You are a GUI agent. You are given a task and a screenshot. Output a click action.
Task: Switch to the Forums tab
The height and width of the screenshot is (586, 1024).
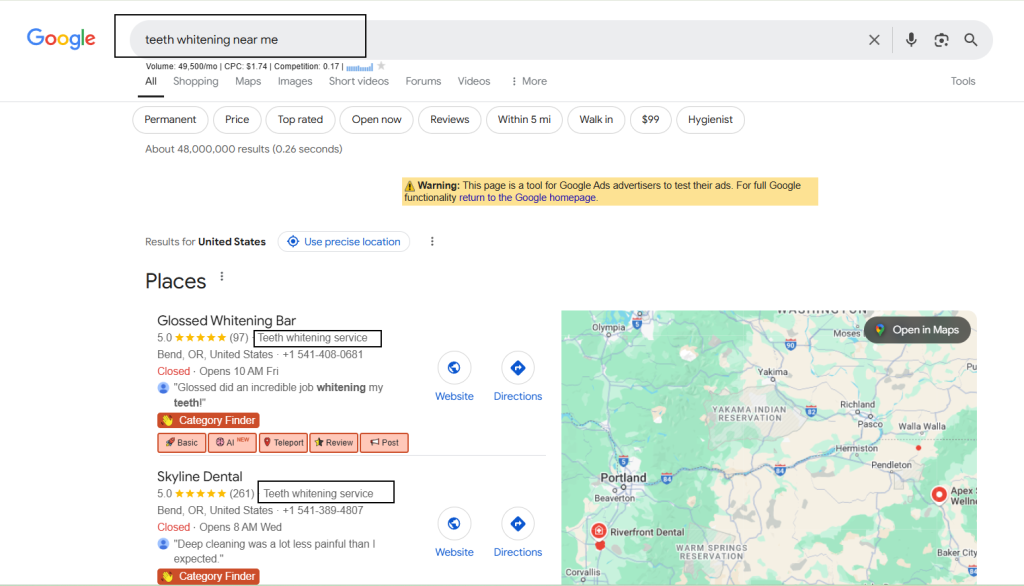(x=423, y=81)
